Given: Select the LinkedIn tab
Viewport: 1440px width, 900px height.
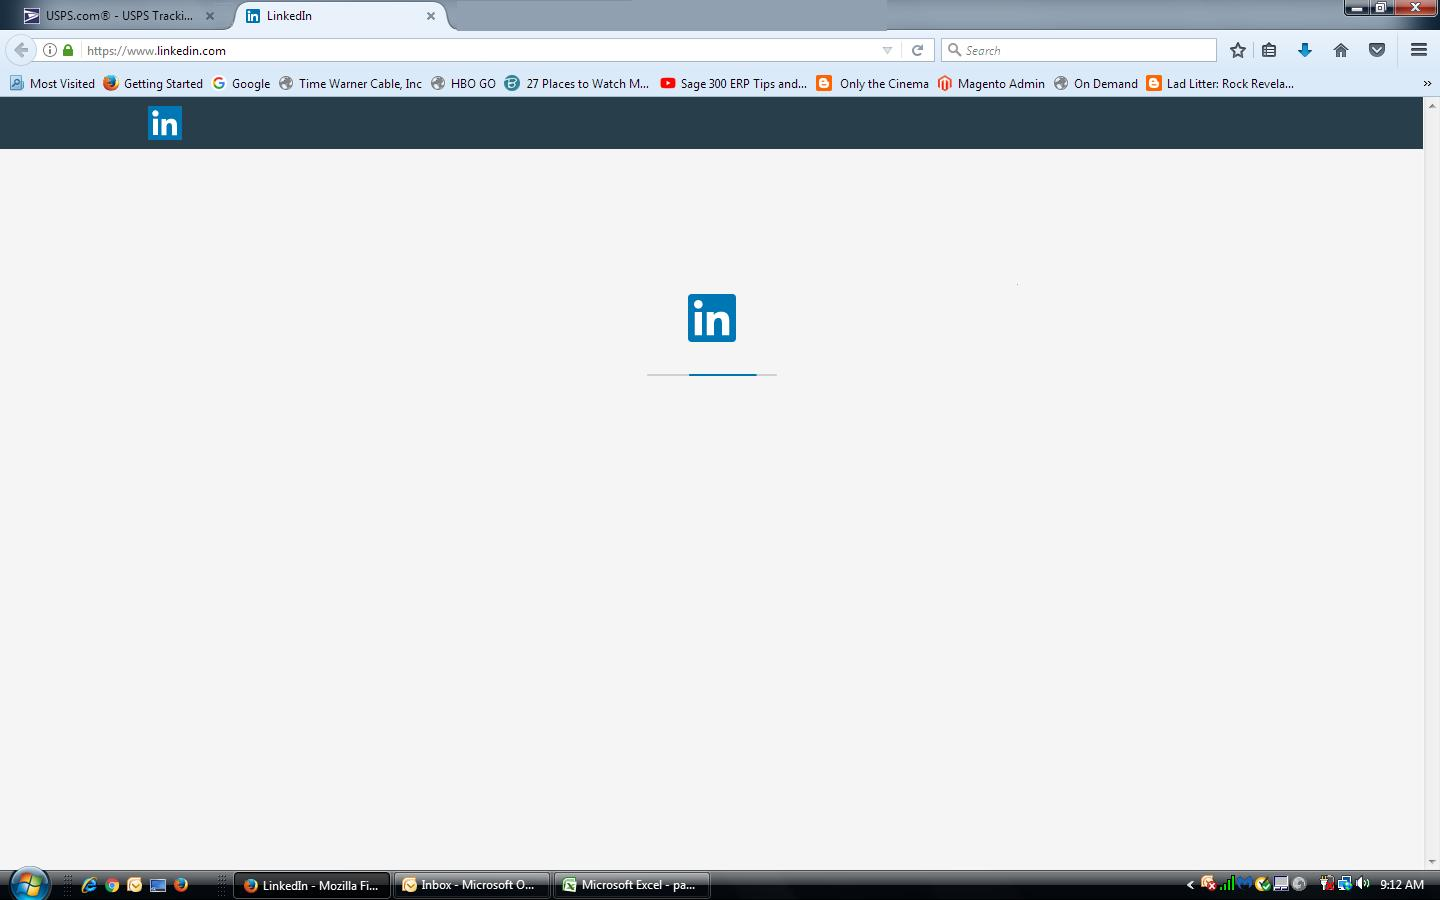Looking at the screenshot, I should (340, 16).
